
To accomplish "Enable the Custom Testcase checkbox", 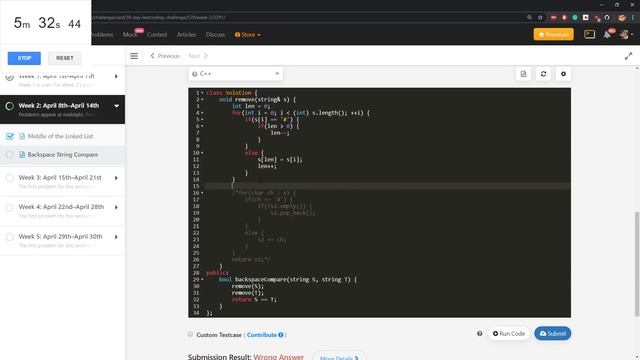I will (x=190, y=334).
